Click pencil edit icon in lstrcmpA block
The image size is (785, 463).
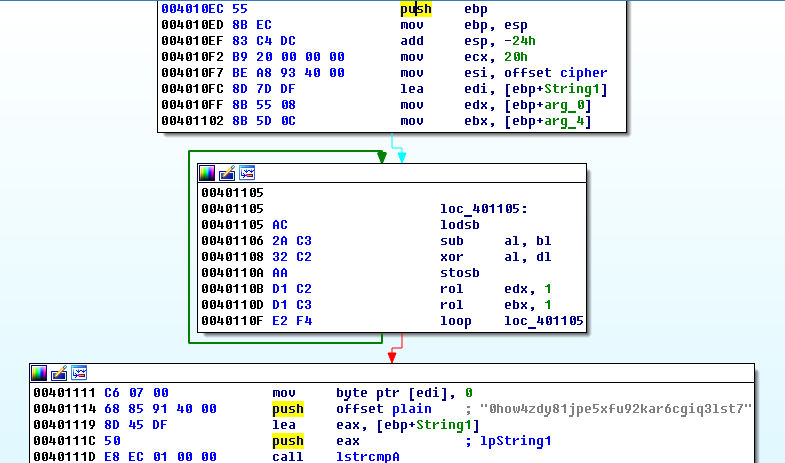click(x=59, y=373)
